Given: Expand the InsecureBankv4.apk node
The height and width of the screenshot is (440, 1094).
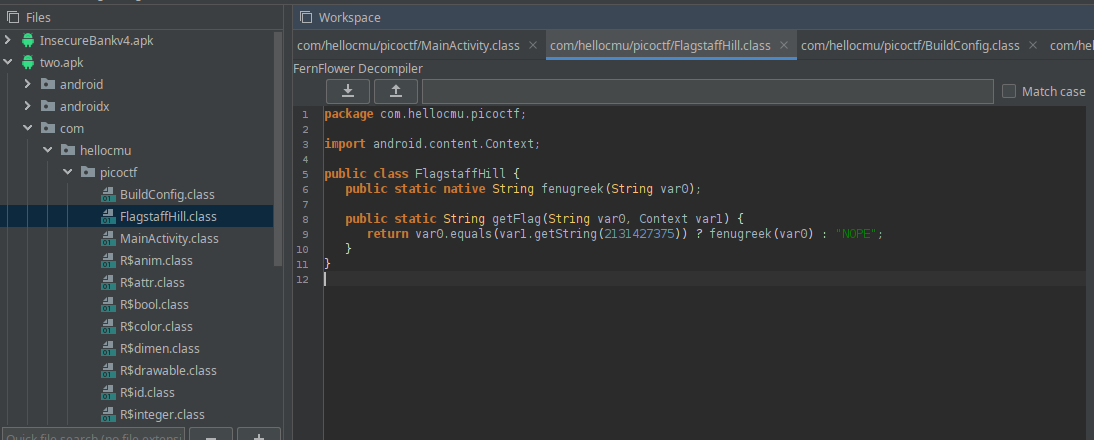Looking at the screenshot, I should tap(8, 40).
